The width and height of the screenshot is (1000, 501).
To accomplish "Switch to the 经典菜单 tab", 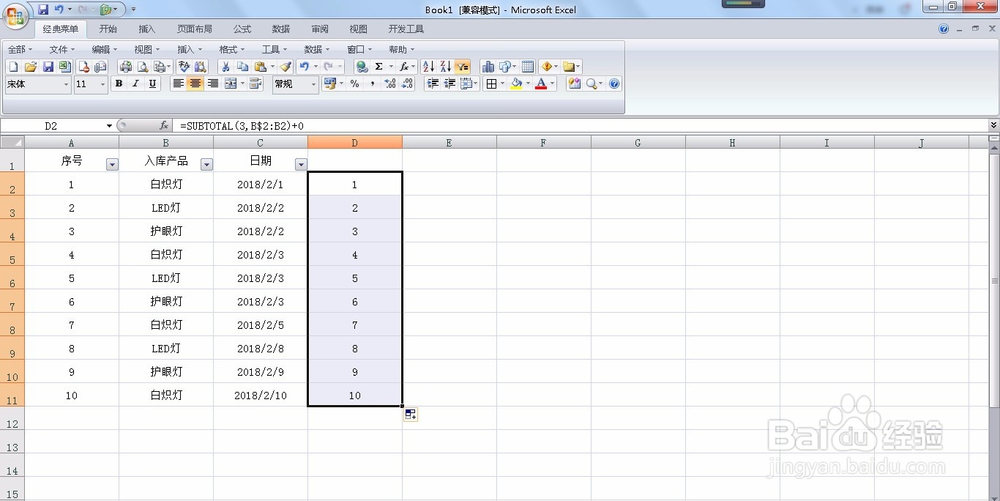I will coord(61,29).
